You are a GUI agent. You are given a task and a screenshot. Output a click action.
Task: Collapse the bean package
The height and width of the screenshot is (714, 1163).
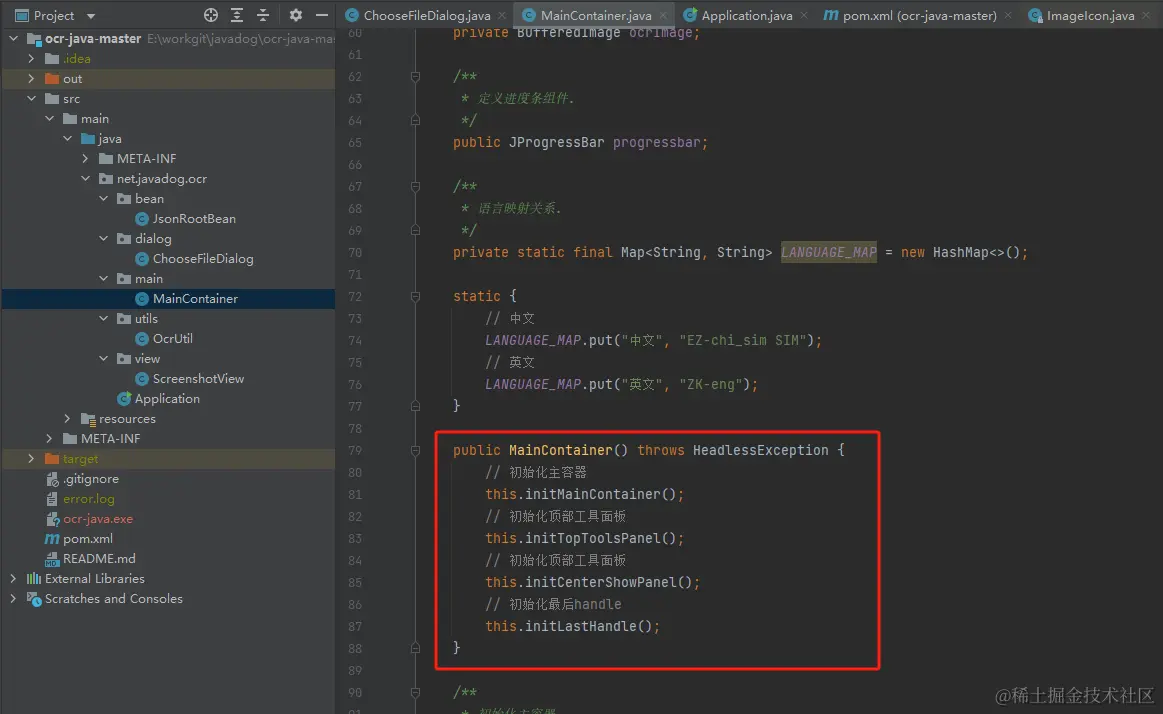click(103, 198)
